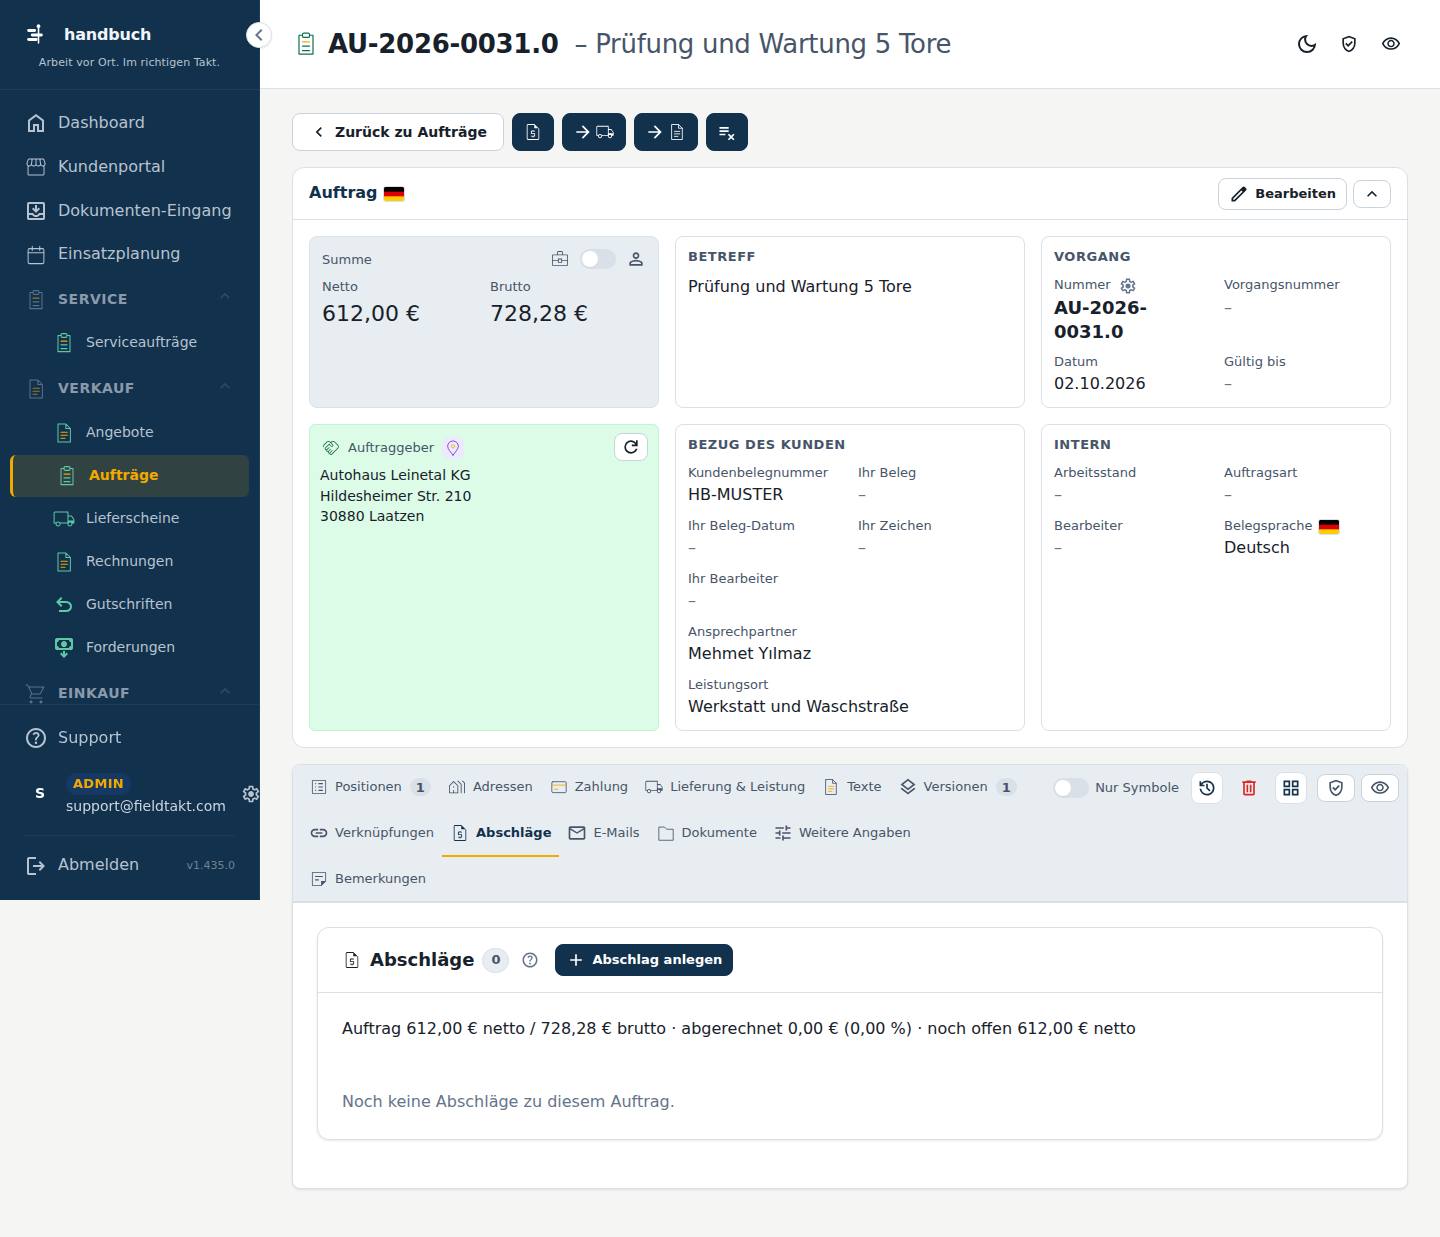Click the Datum value 02.10.2026
This screenshot has width=1440, height=1237.
coord(1100,384)
